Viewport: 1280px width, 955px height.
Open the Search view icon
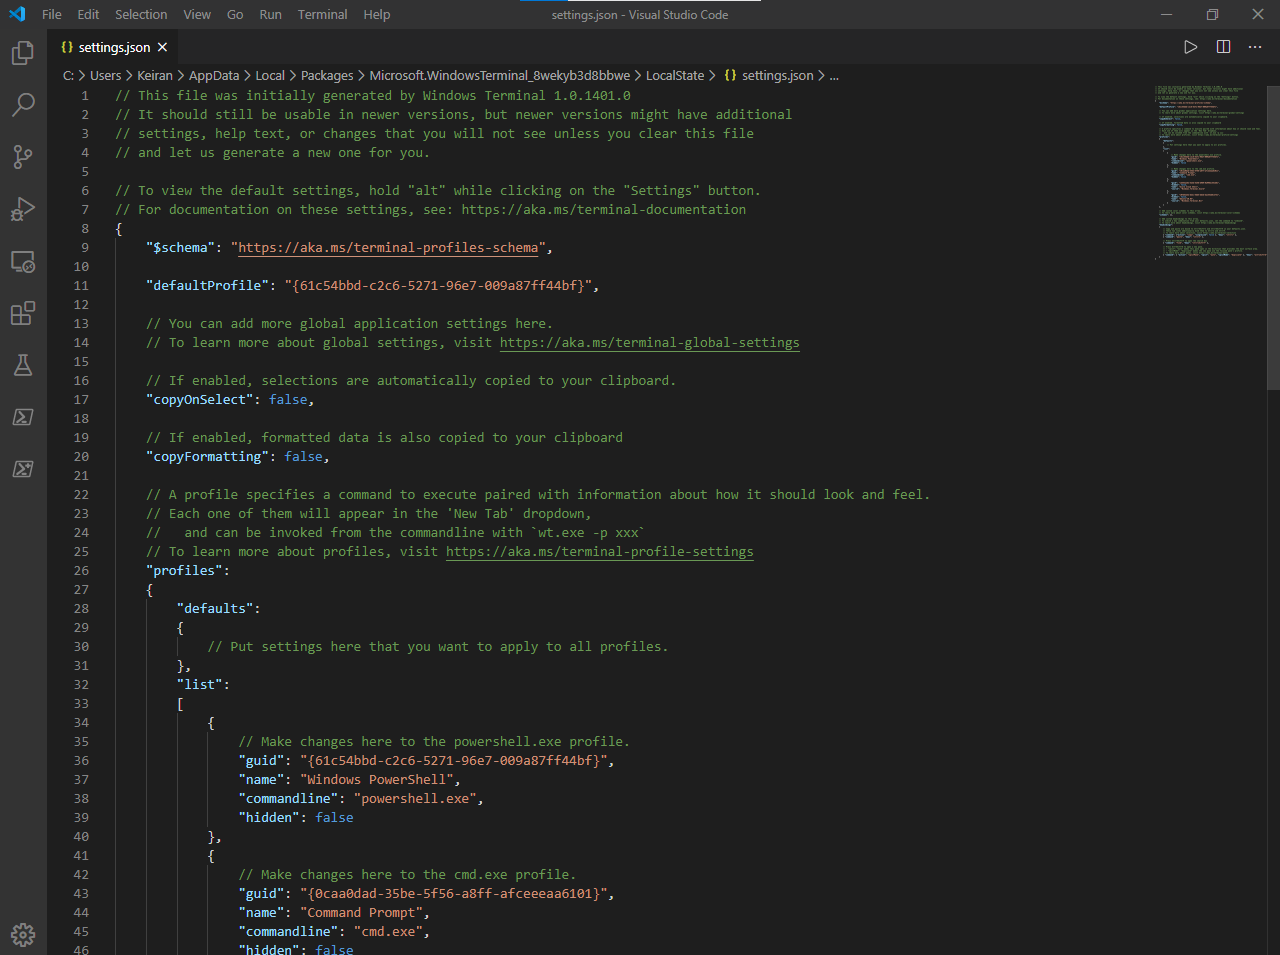tap(23, 104)
